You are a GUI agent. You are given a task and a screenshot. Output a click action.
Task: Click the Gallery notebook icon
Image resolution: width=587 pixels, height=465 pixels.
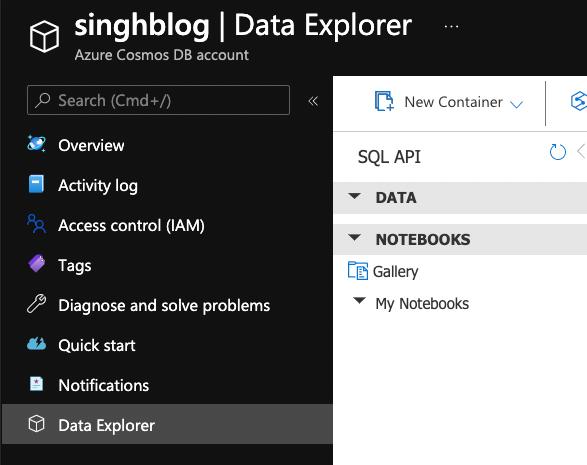point(358,270)
